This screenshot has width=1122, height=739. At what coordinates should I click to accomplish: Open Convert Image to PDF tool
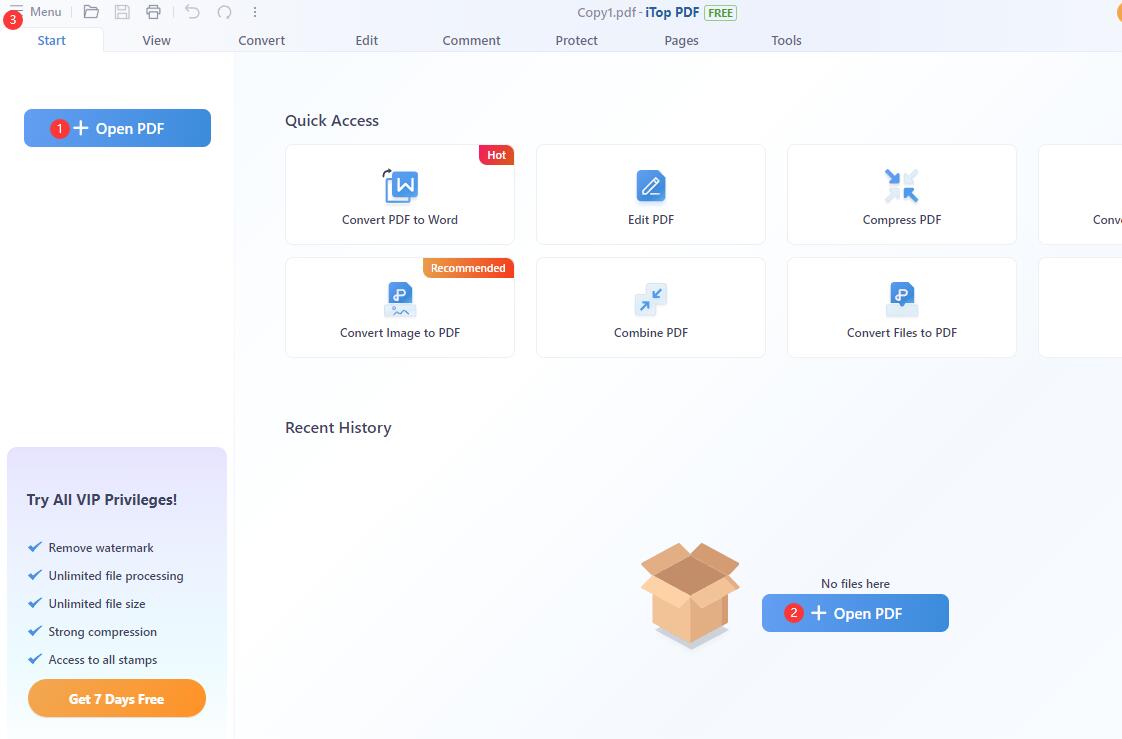(400, 308)
